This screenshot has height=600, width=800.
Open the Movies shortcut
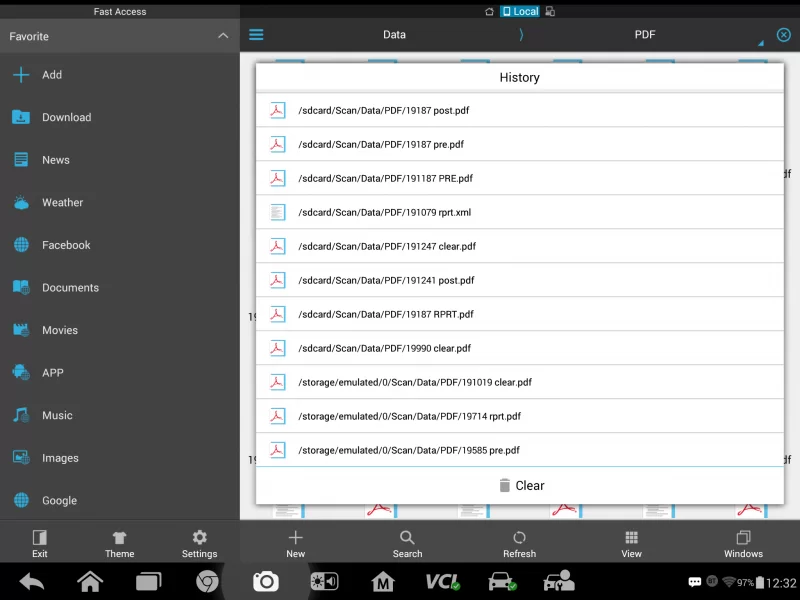click(60, 330)
